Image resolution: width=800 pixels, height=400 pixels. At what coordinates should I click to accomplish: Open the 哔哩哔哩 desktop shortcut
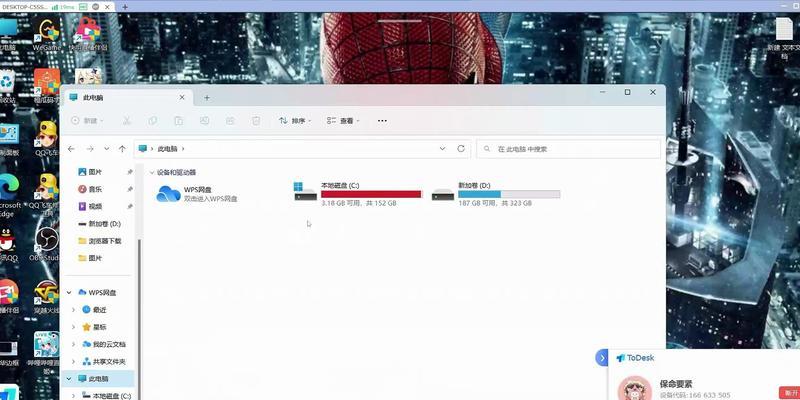tap(46, 352)
